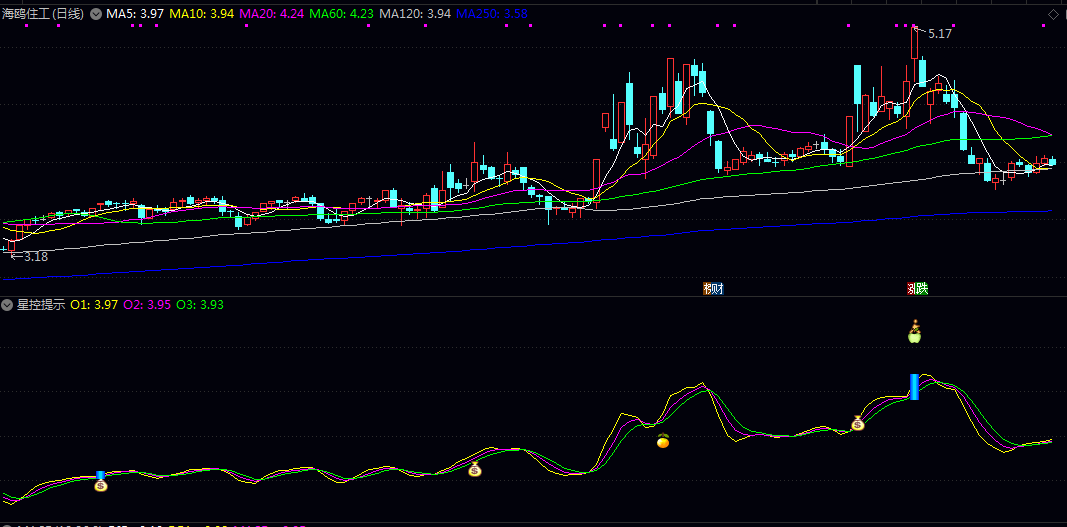This screenshot has height=527, width=1067.
Task: Click the 海鸥住工 stock name title
Action: pos(27,14)
